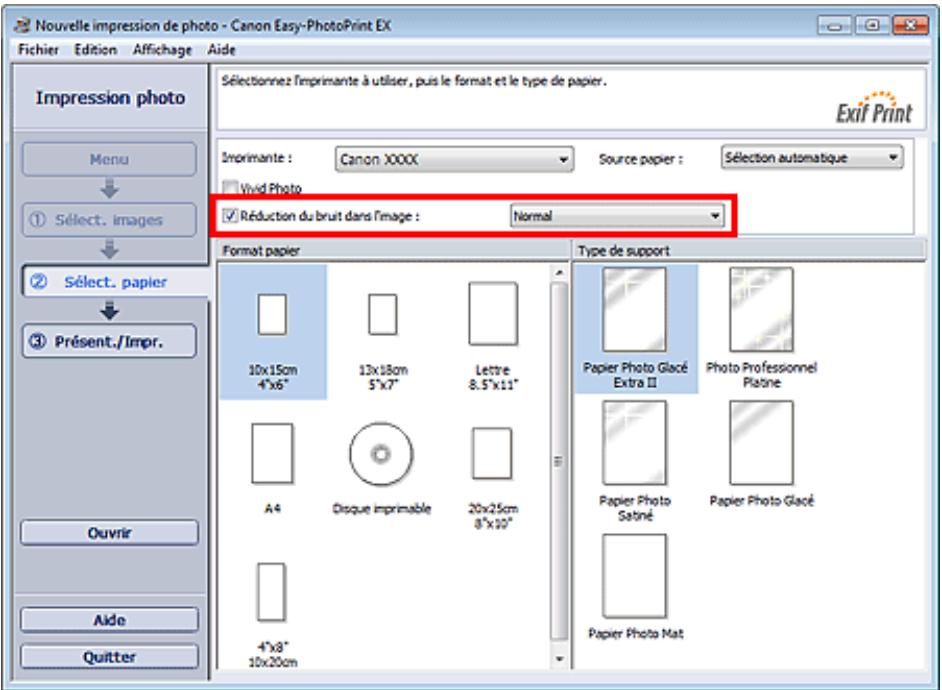Choose Papier Photo Mat media type
This screenshot has height=690, width=942.
point(634,577)
